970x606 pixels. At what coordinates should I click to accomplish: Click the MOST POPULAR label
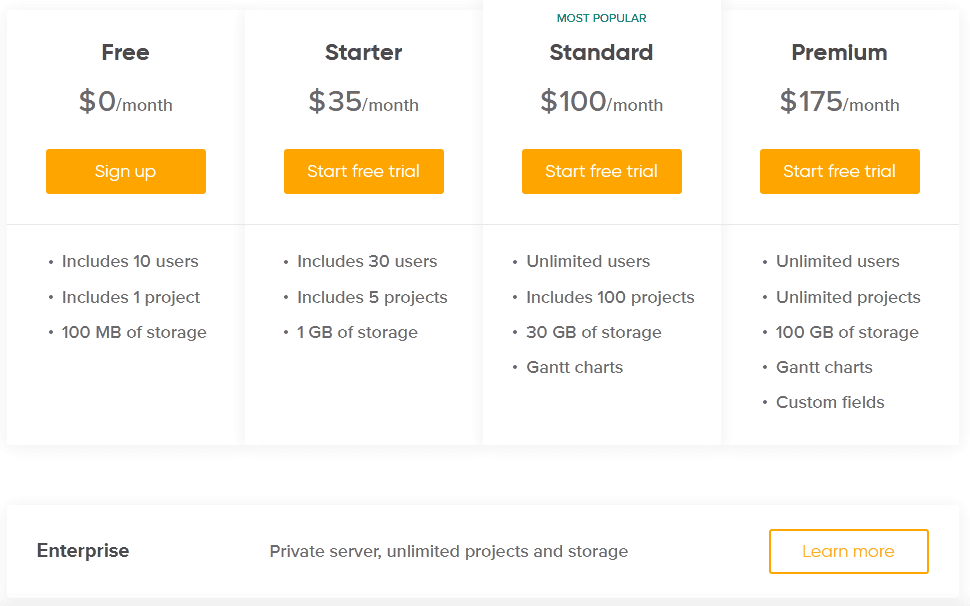[601, 17]
